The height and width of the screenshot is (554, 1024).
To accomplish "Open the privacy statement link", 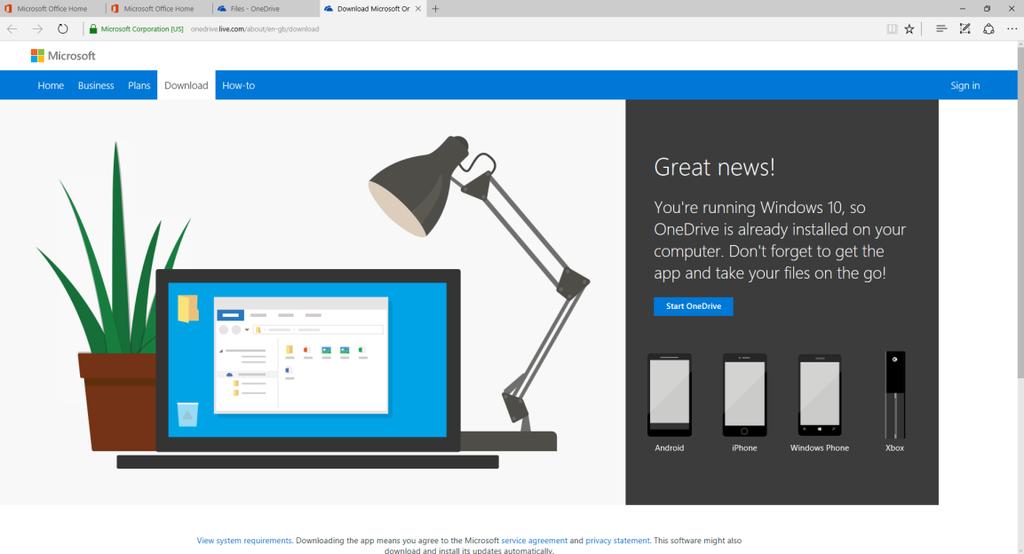I will [617, 540].
